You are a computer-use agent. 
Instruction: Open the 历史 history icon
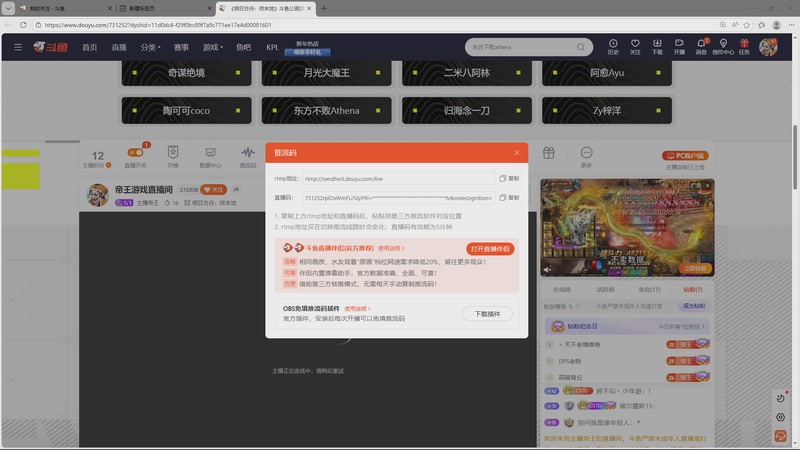pos(613,47)
